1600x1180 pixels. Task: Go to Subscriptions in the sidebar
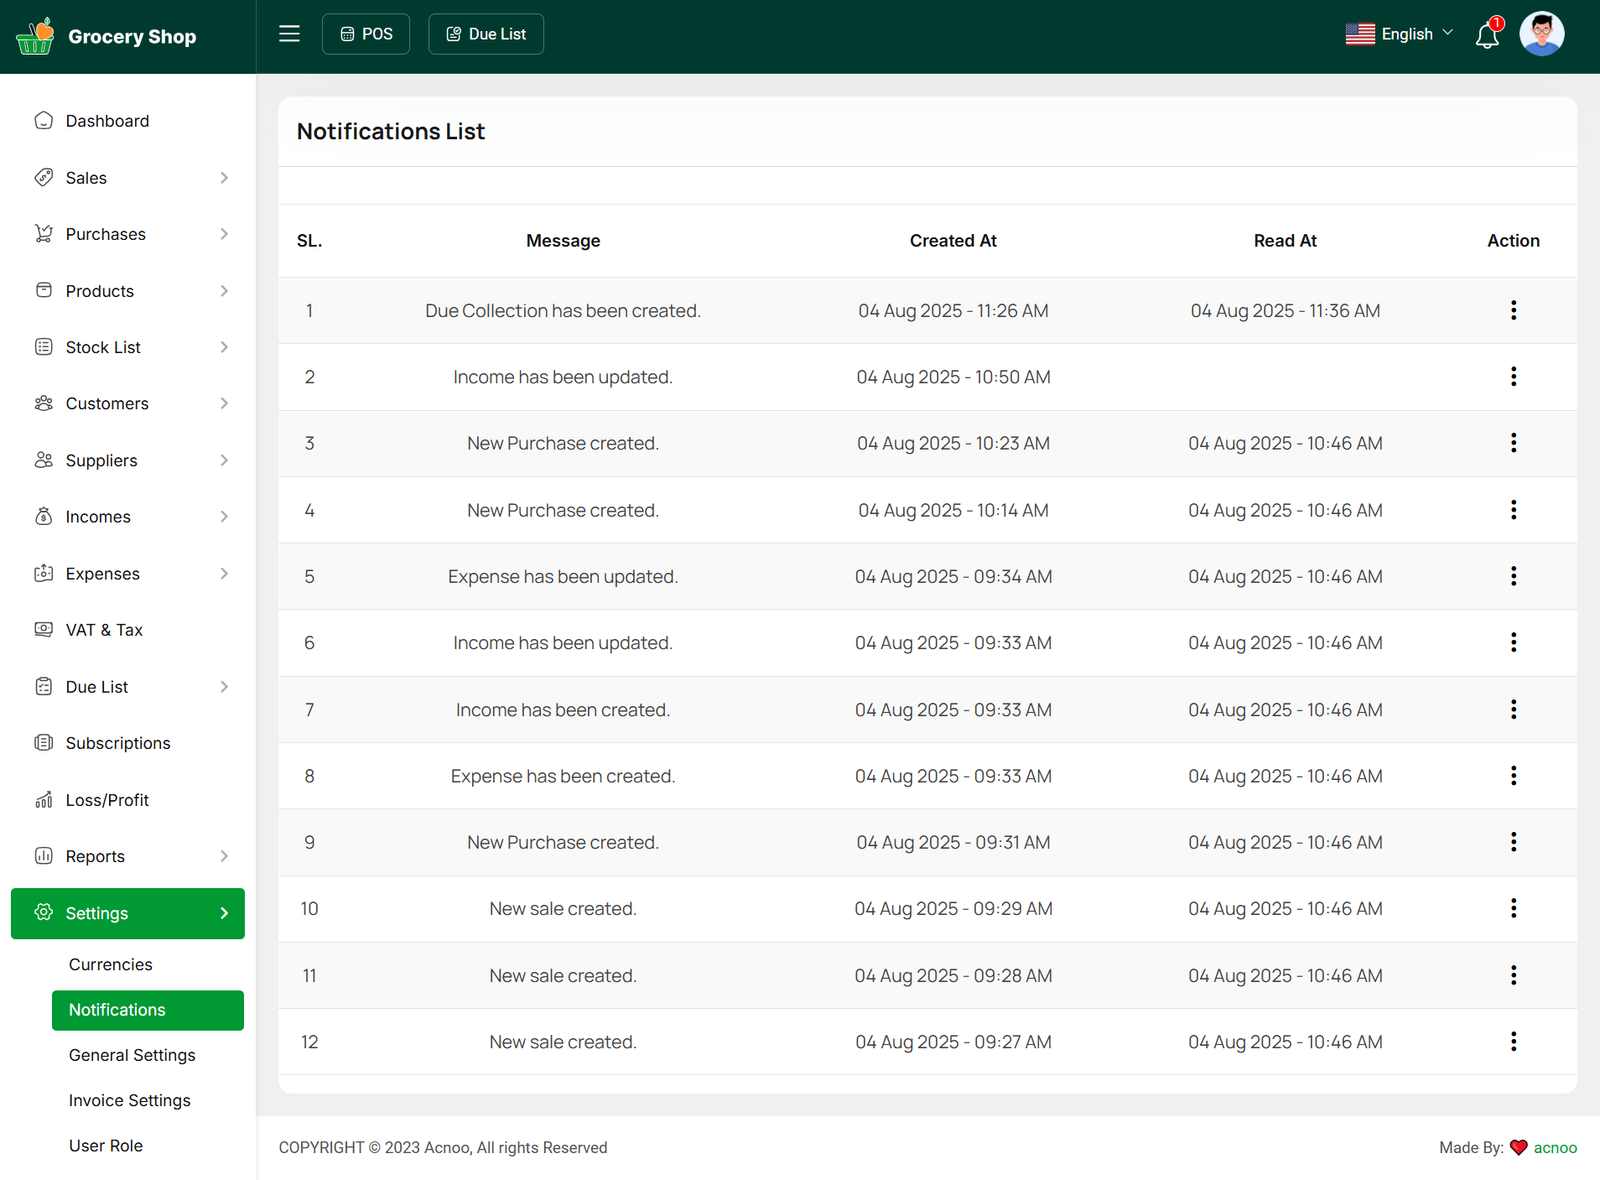[x=118, y=743]
